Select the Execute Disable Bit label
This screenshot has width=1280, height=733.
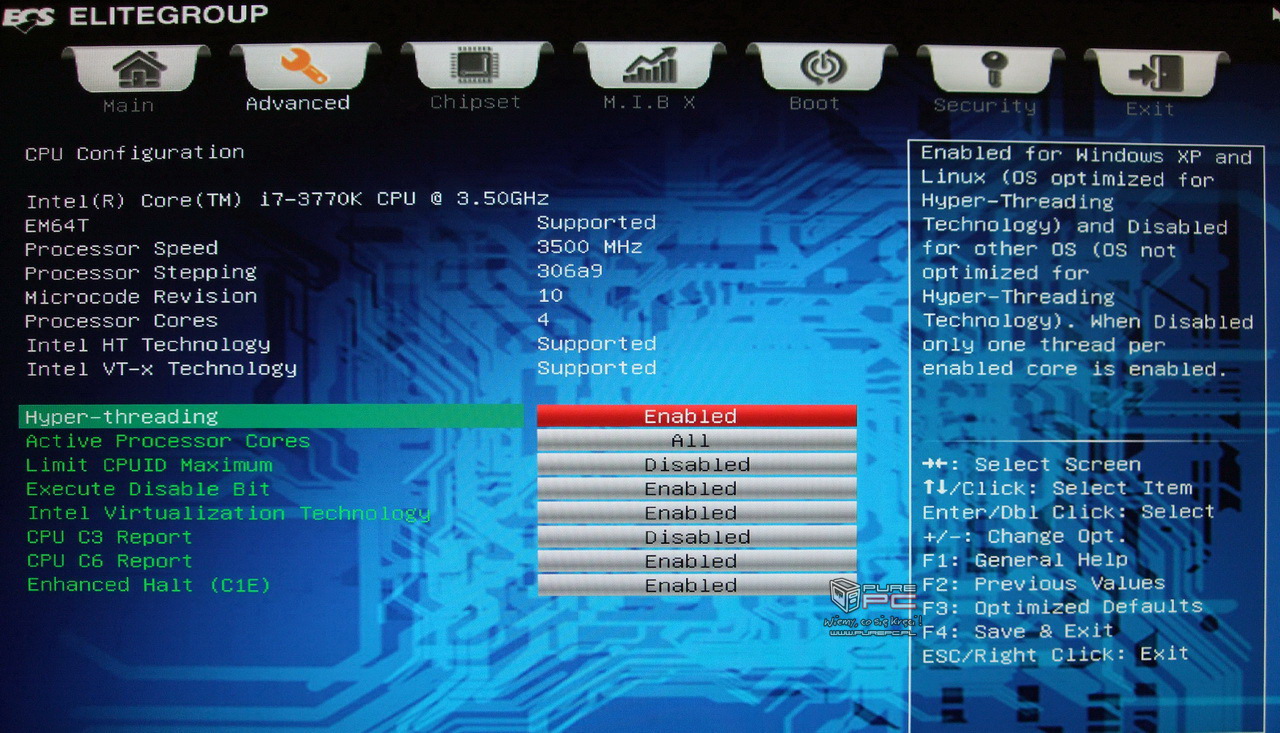[x=148, y=489]
